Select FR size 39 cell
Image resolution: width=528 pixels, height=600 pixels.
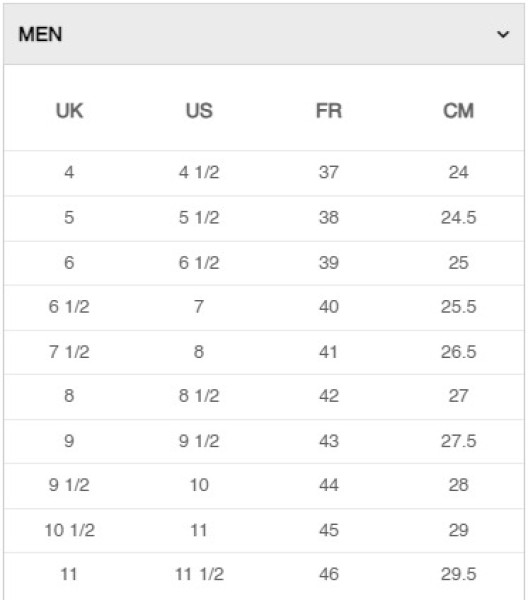point(329,262)
